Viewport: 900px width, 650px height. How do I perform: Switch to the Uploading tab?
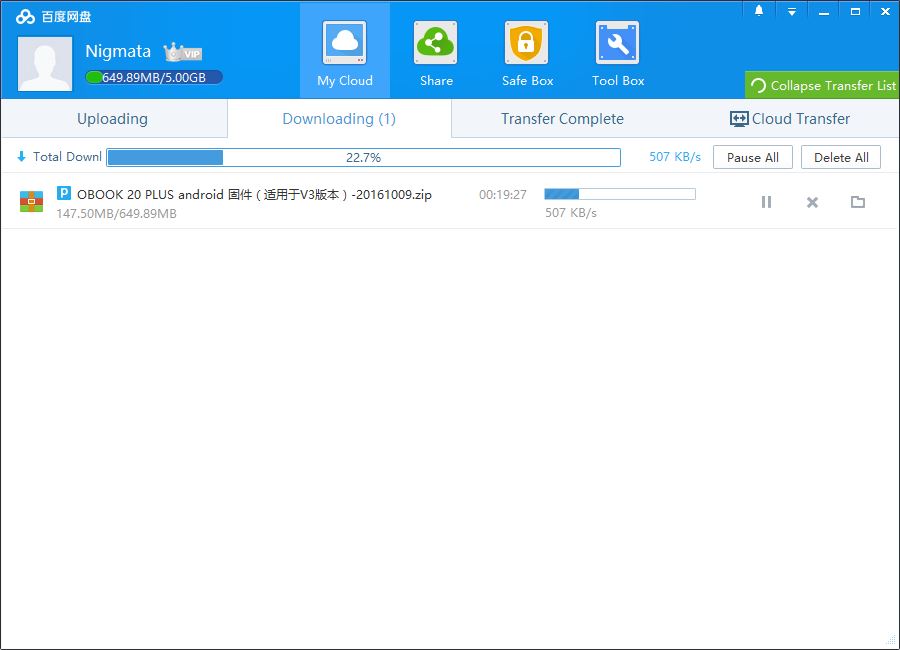click(x=114, y=119)
